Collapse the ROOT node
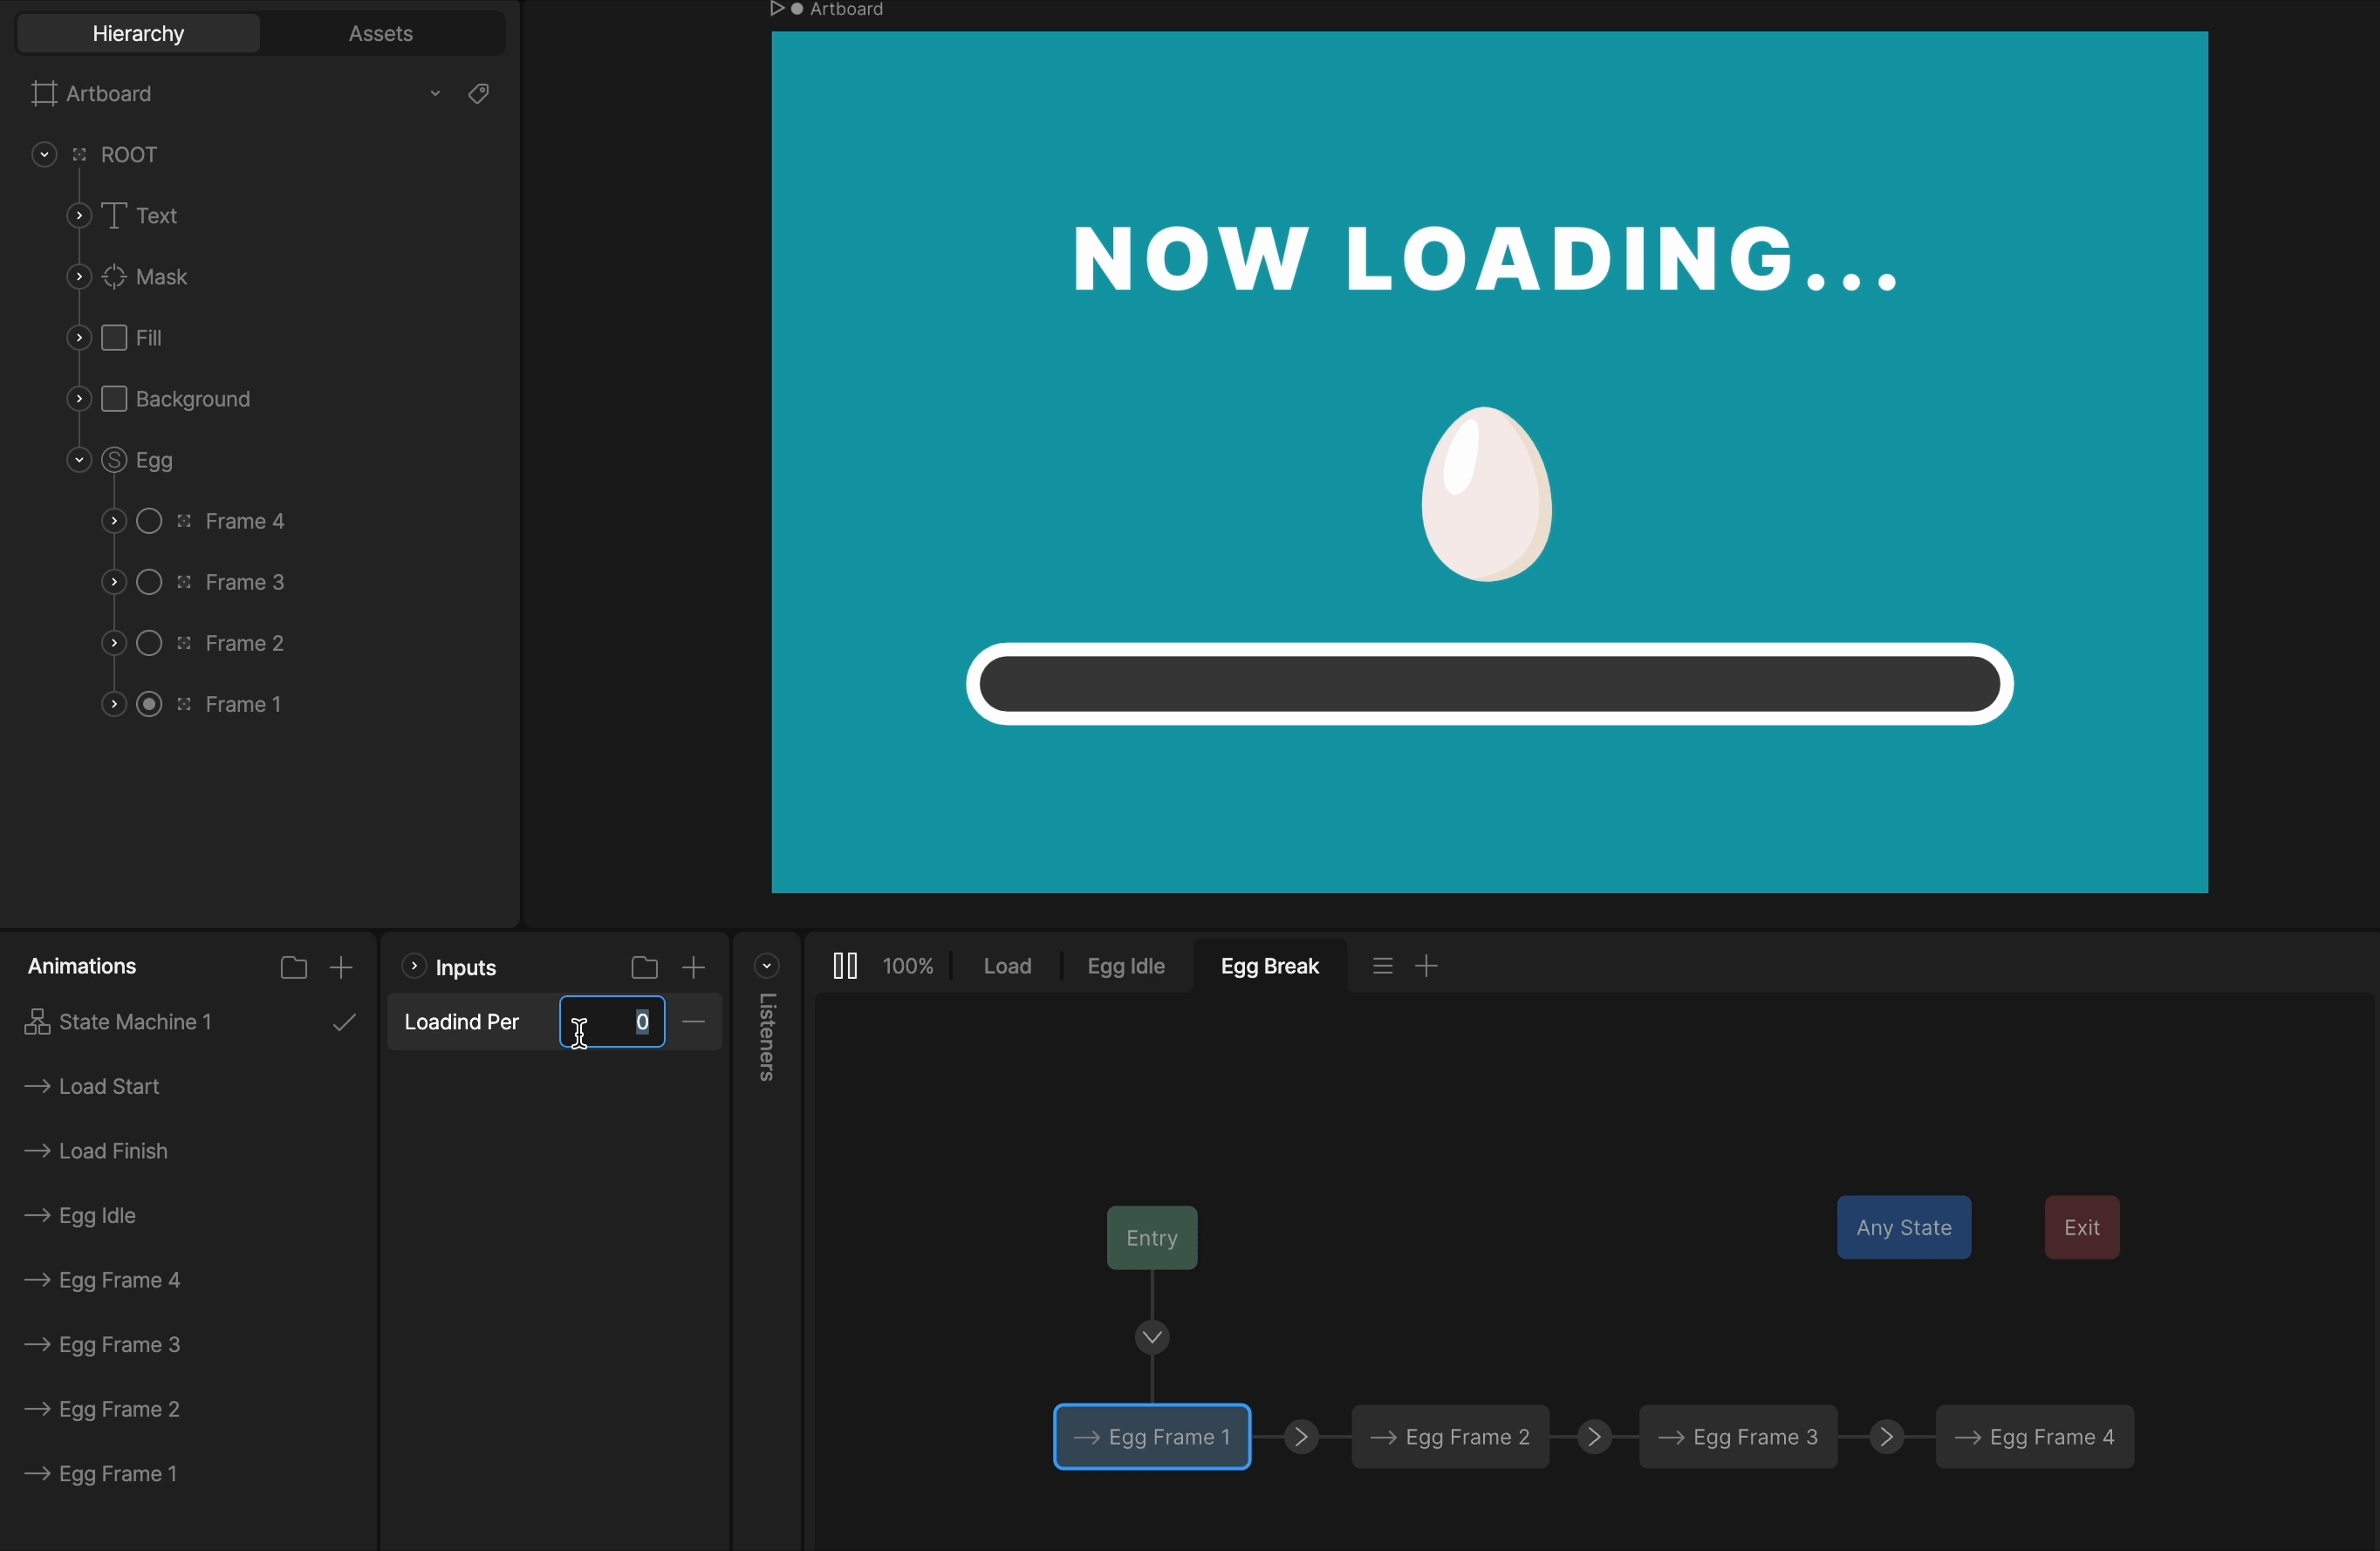Viewport: 2380px width, 1551px height. click(43, 155)
